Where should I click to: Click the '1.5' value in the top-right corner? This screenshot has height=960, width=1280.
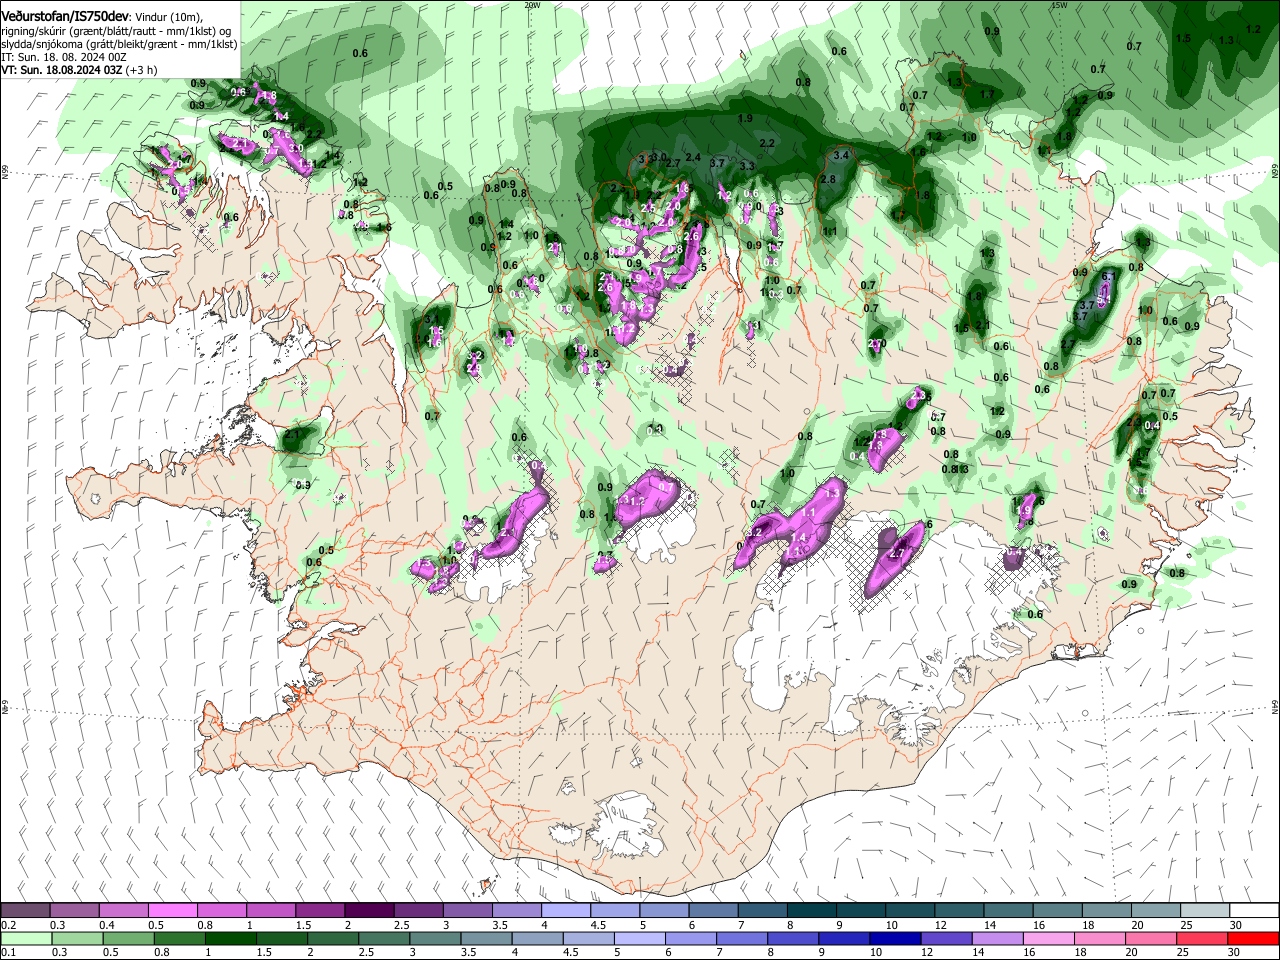point(1184,38)
